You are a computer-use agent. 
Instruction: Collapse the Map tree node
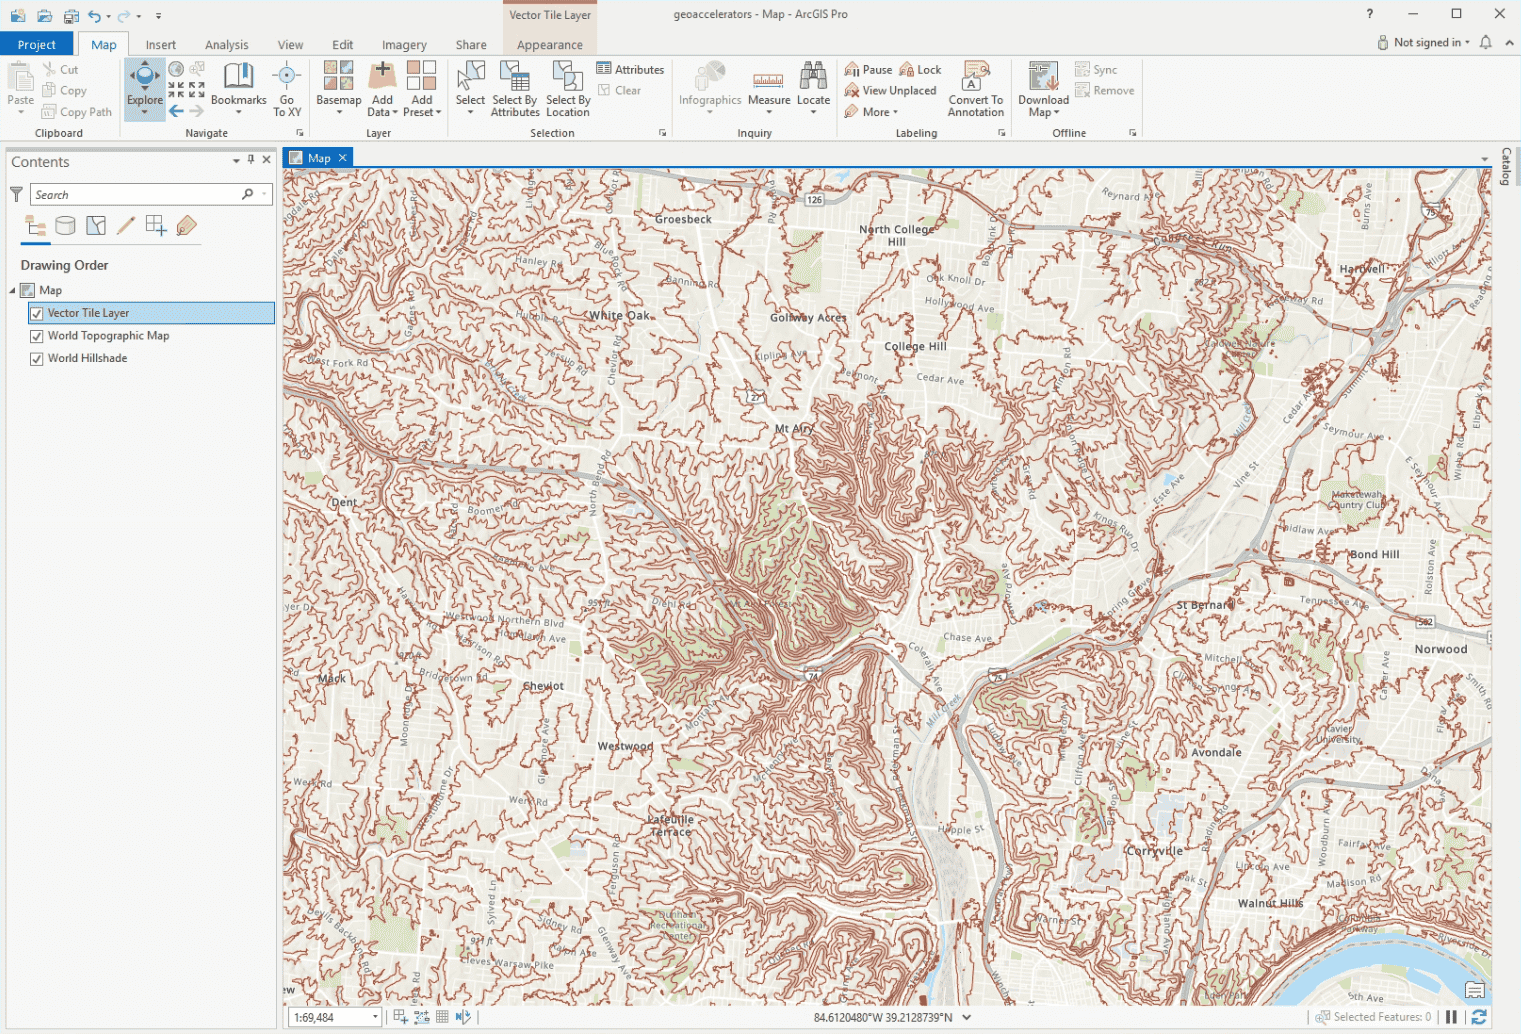click(x=13, y=291)
